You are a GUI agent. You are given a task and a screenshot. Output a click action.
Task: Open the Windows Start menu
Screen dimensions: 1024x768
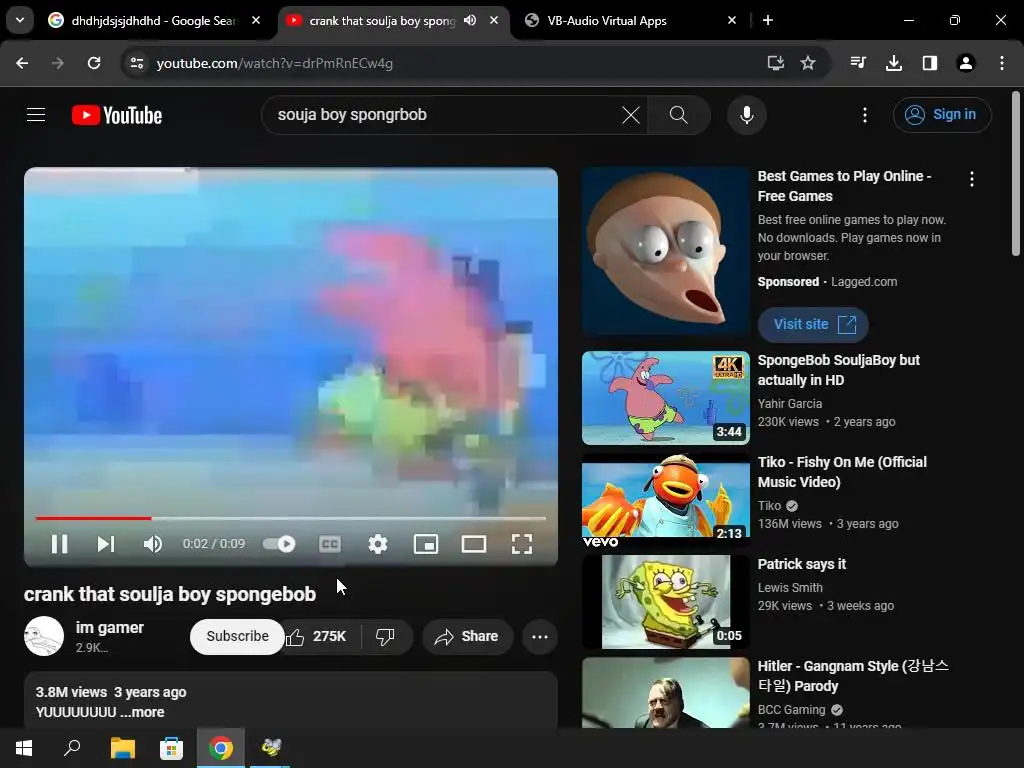pos(24,748)
